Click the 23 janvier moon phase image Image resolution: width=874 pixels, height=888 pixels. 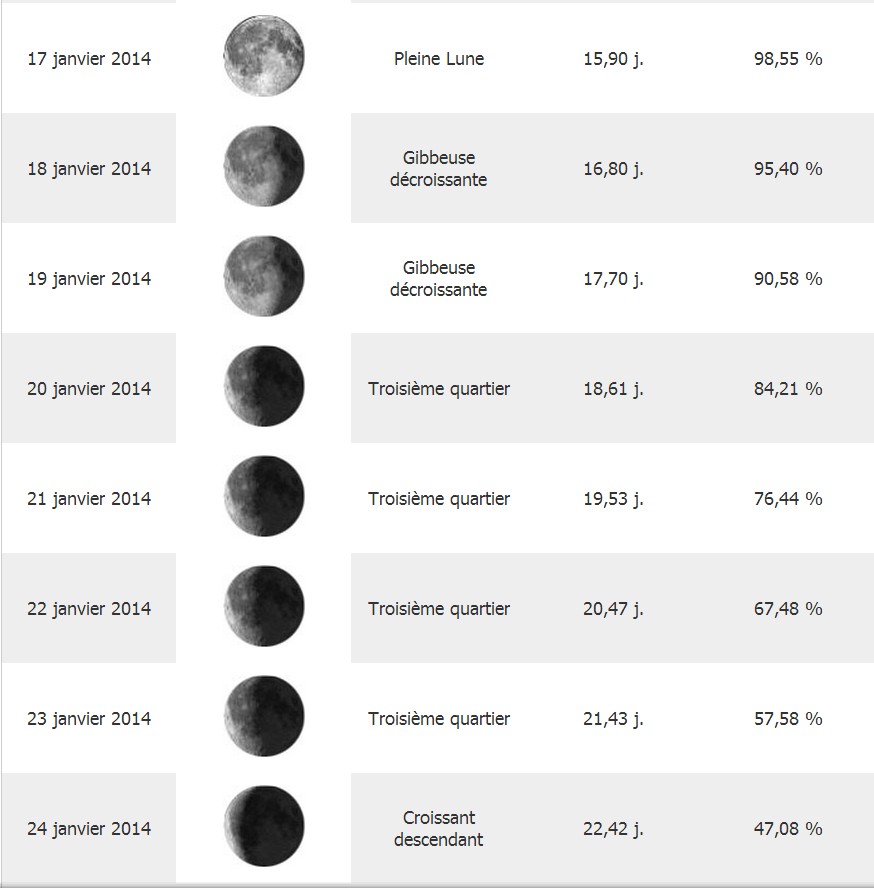tap(264, 715)
